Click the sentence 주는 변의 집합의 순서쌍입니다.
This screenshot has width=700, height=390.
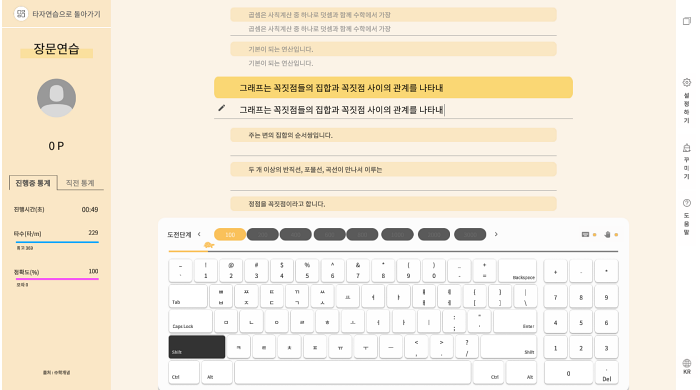393,135
